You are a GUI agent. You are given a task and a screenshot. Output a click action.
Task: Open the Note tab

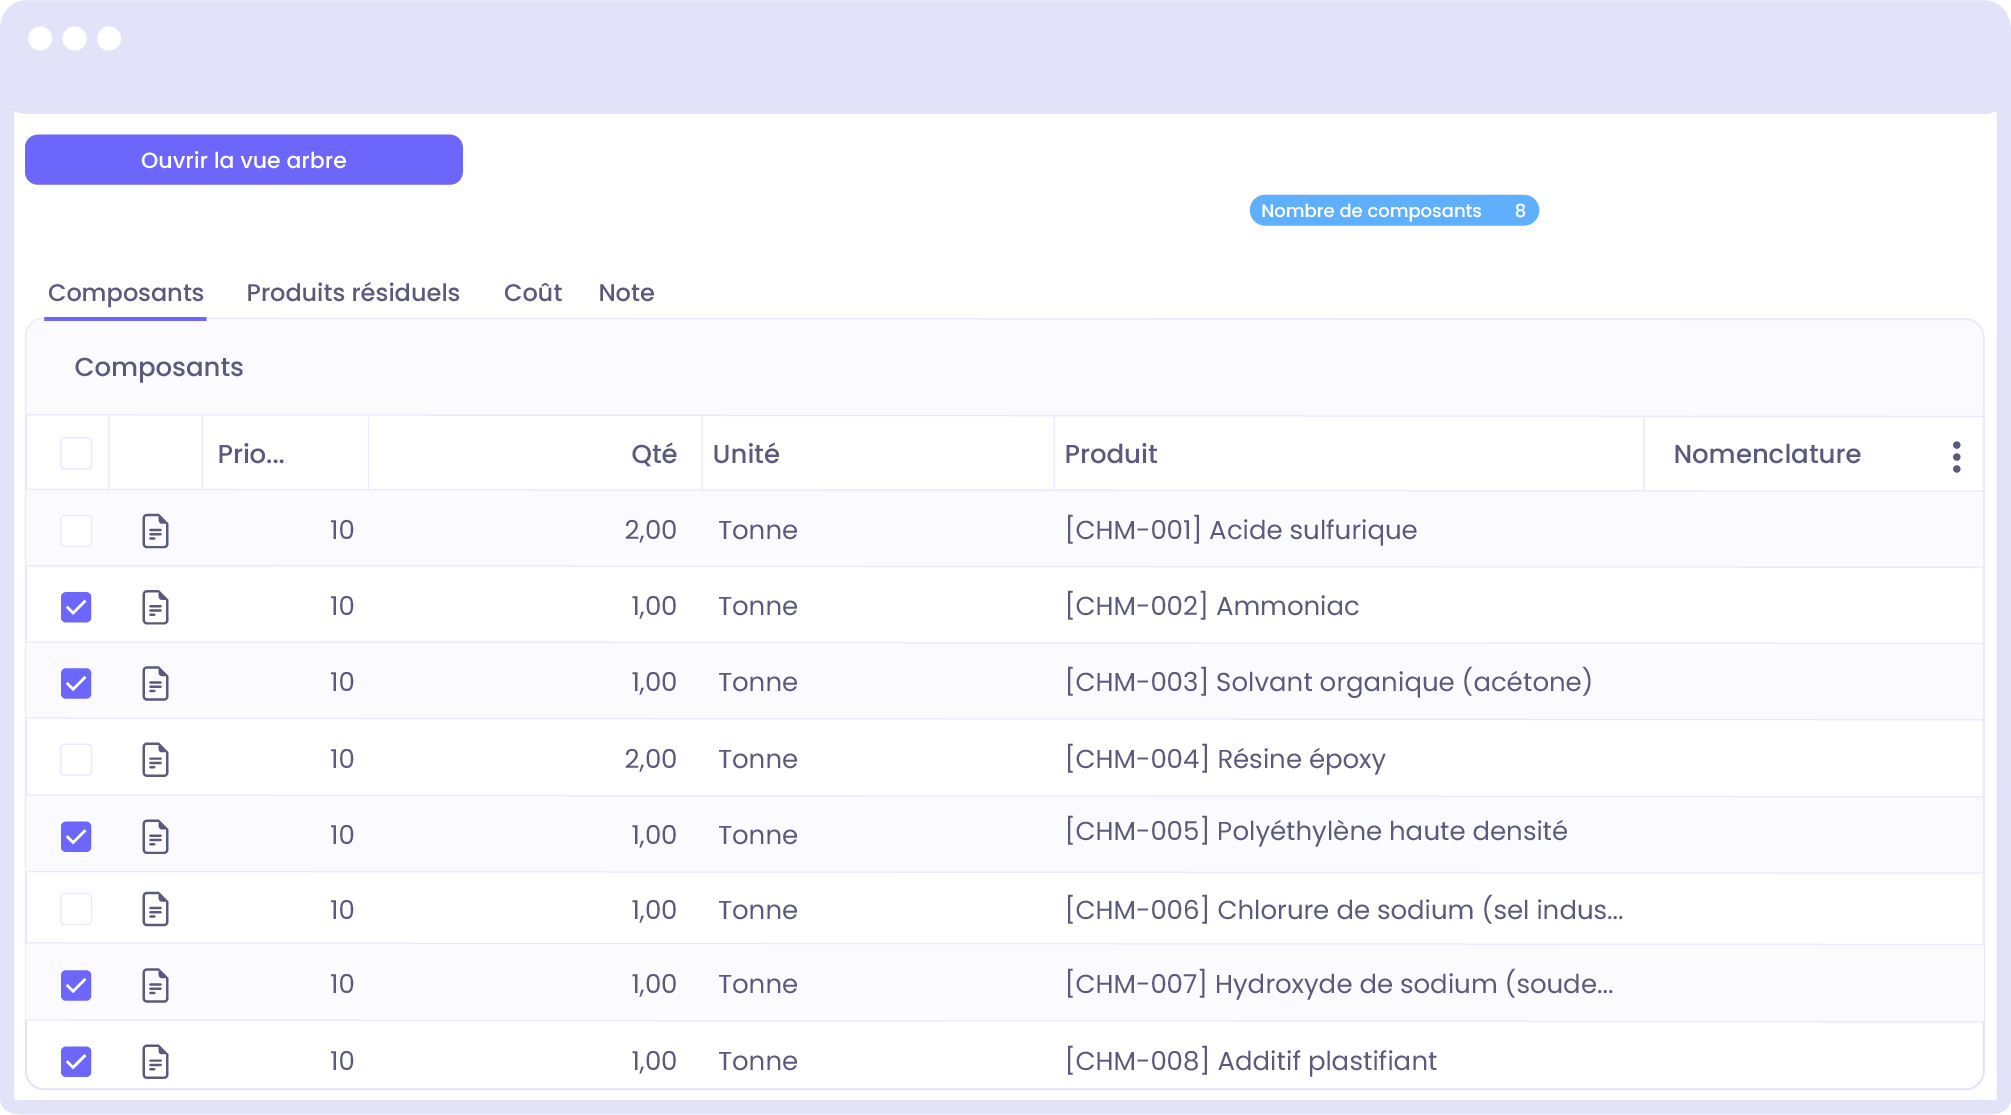pos(627,293)
